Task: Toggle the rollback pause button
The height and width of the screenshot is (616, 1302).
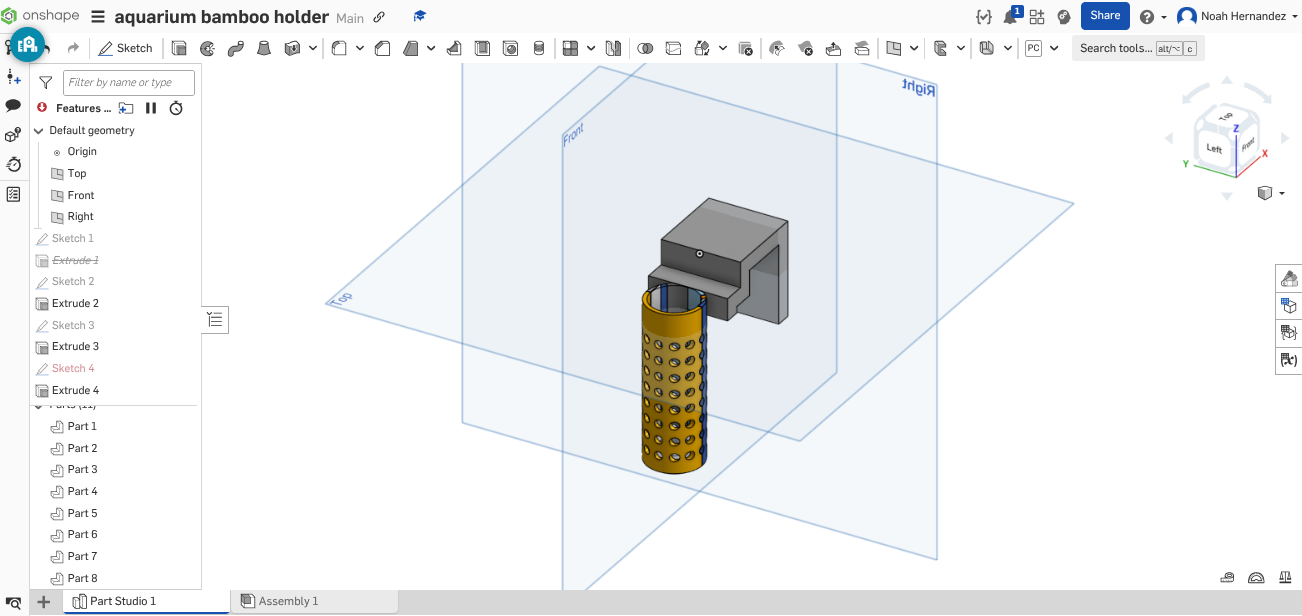Action: coord(151,108)
